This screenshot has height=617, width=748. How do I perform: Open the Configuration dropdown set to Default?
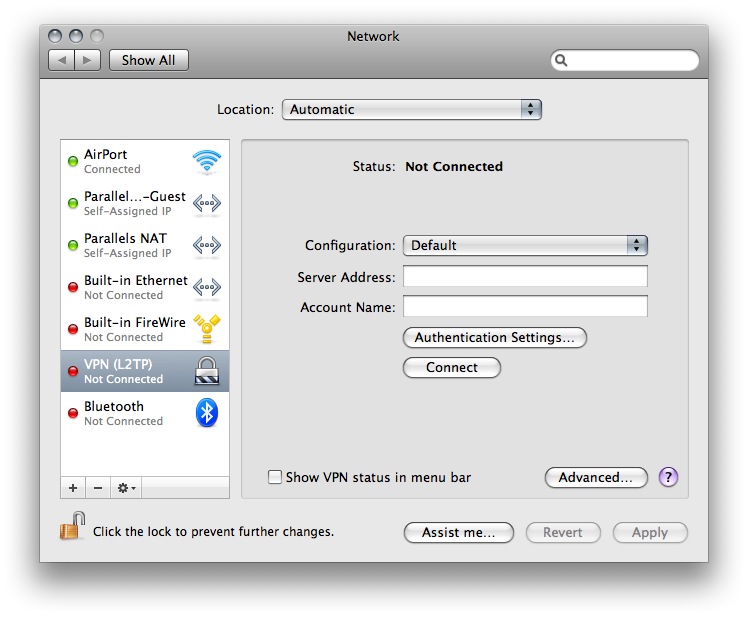coord(525,245)
